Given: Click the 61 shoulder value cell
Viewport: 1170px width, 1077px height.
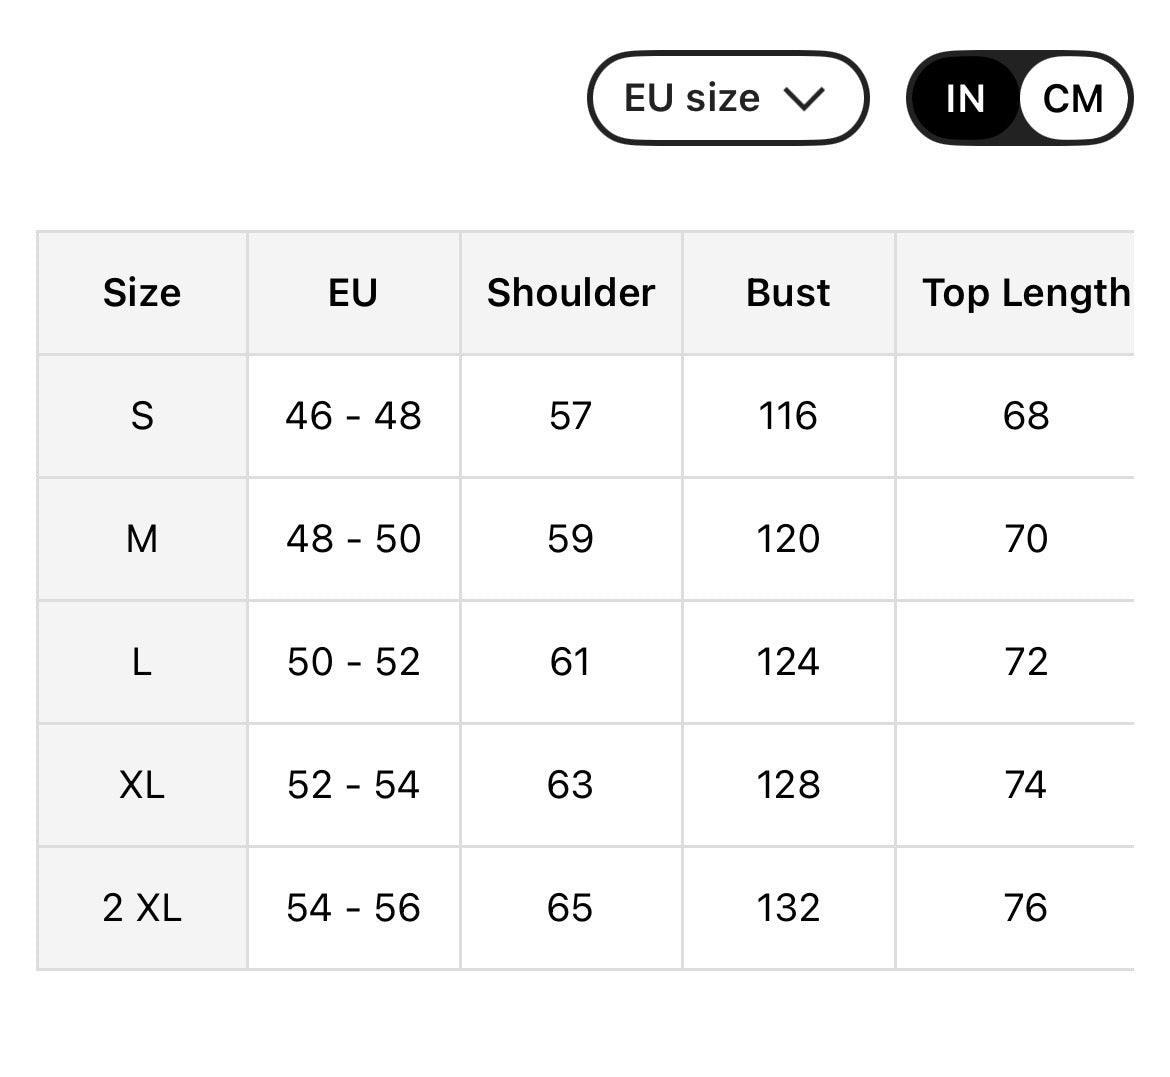Looking at the screenshot, I should (570, 662).
